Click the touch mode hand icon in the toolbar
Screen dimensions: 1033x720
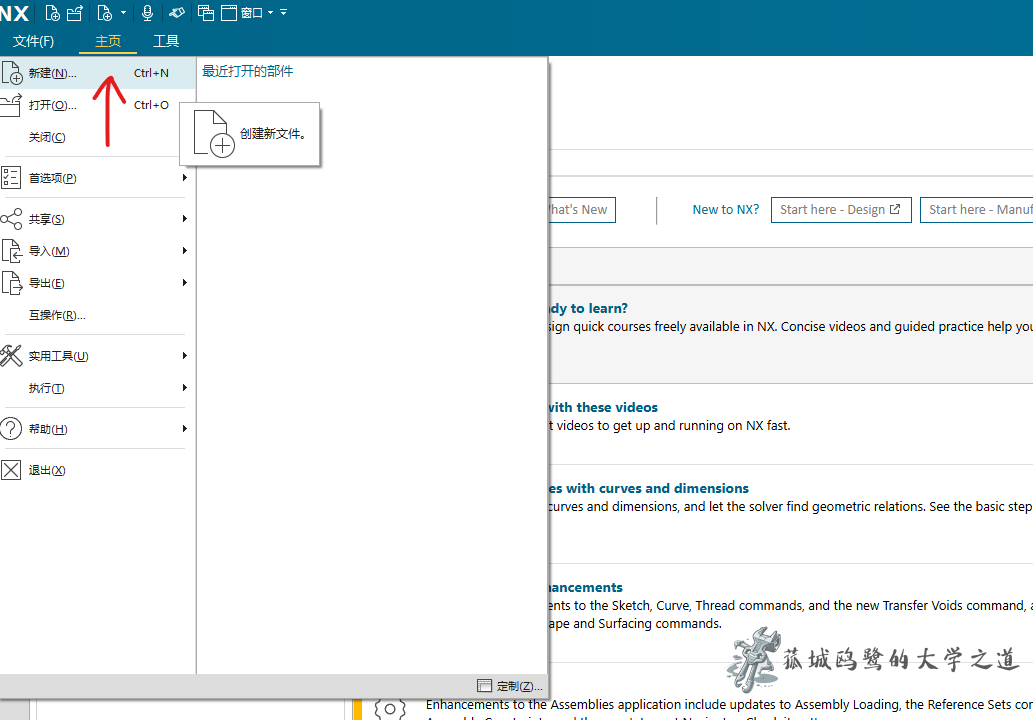click(177, 13)
